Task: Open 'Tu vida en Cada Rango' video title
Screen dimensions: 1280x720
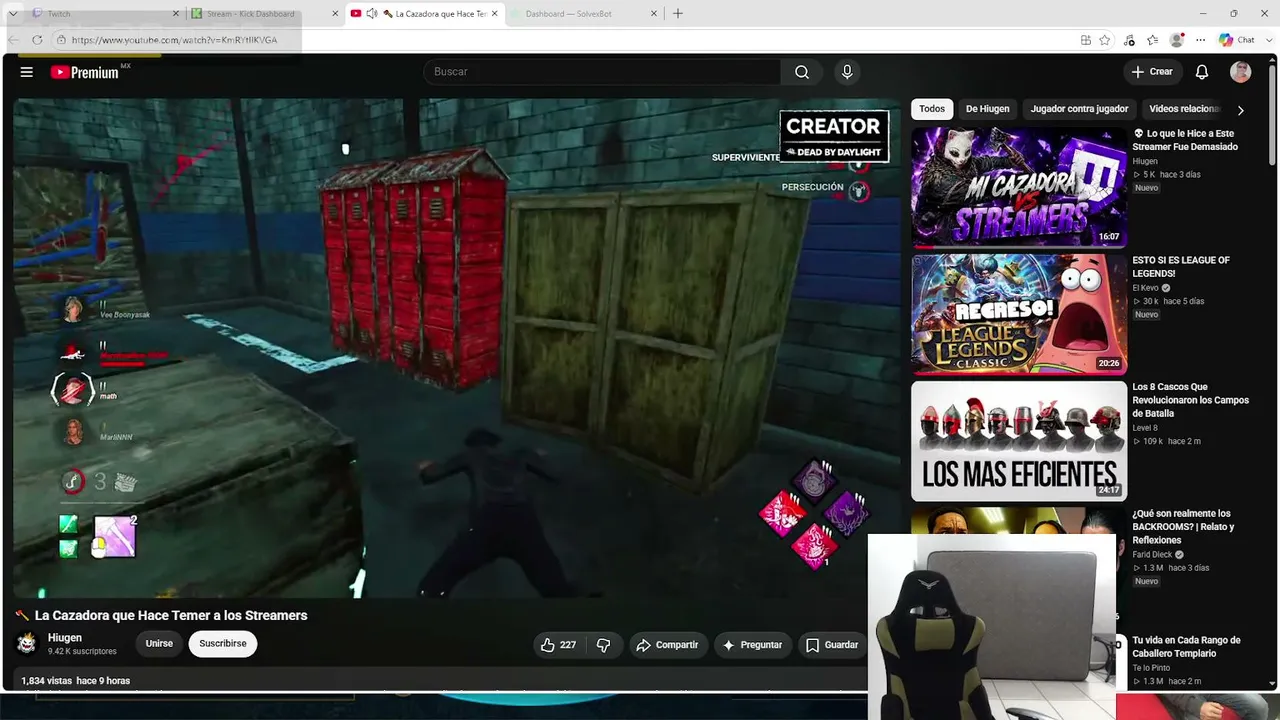Action: pyautogui.click(x=1187, y=647)
